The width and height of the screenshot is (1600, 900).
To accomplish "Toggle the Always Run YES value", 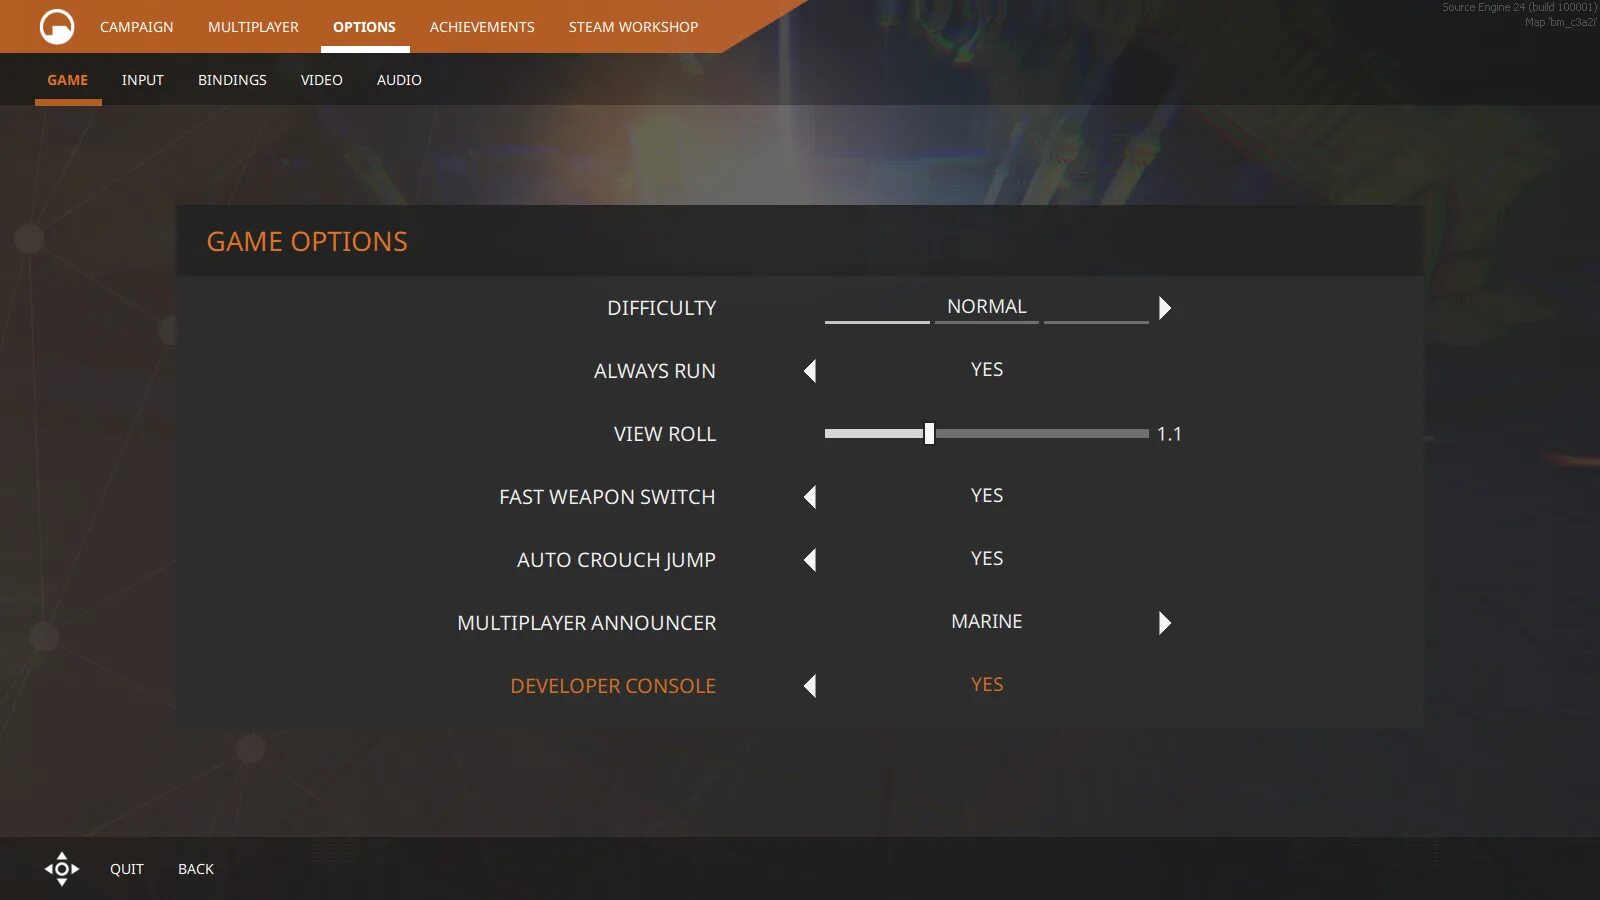I will [987, 370].
